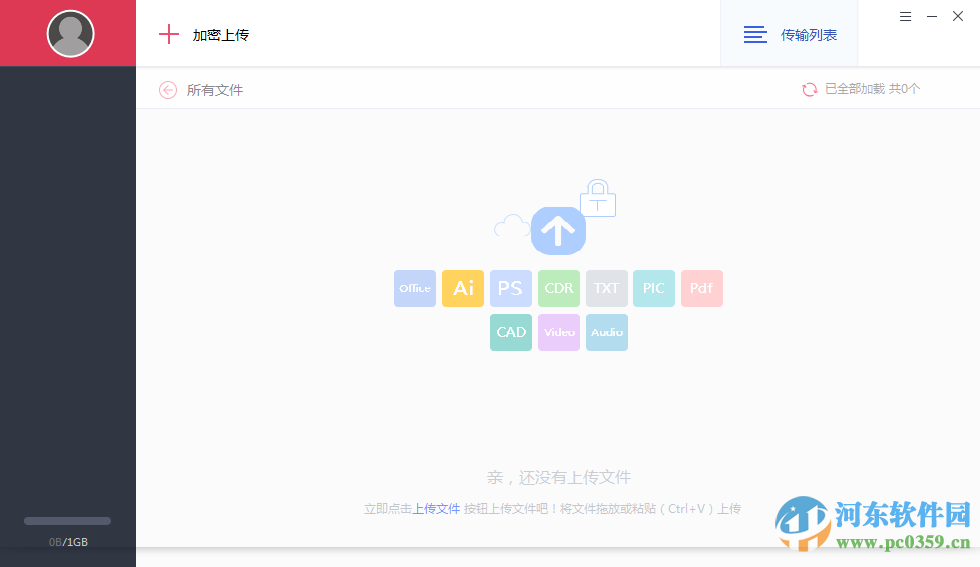This screenshot has width=980, height=567.
Task: Click the transfer list lines icon
Action: point(755,34)
